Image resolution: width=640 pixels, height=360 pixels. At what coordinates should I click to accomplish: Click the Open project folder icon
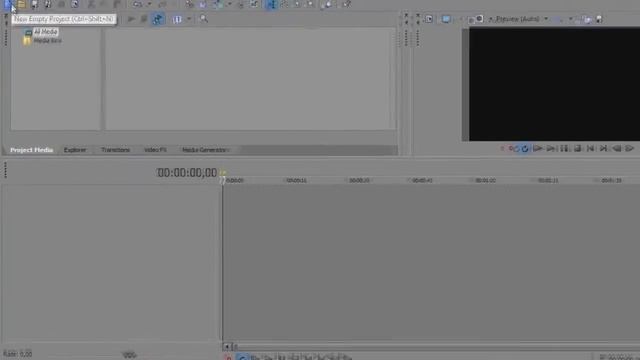pos(21,4)
